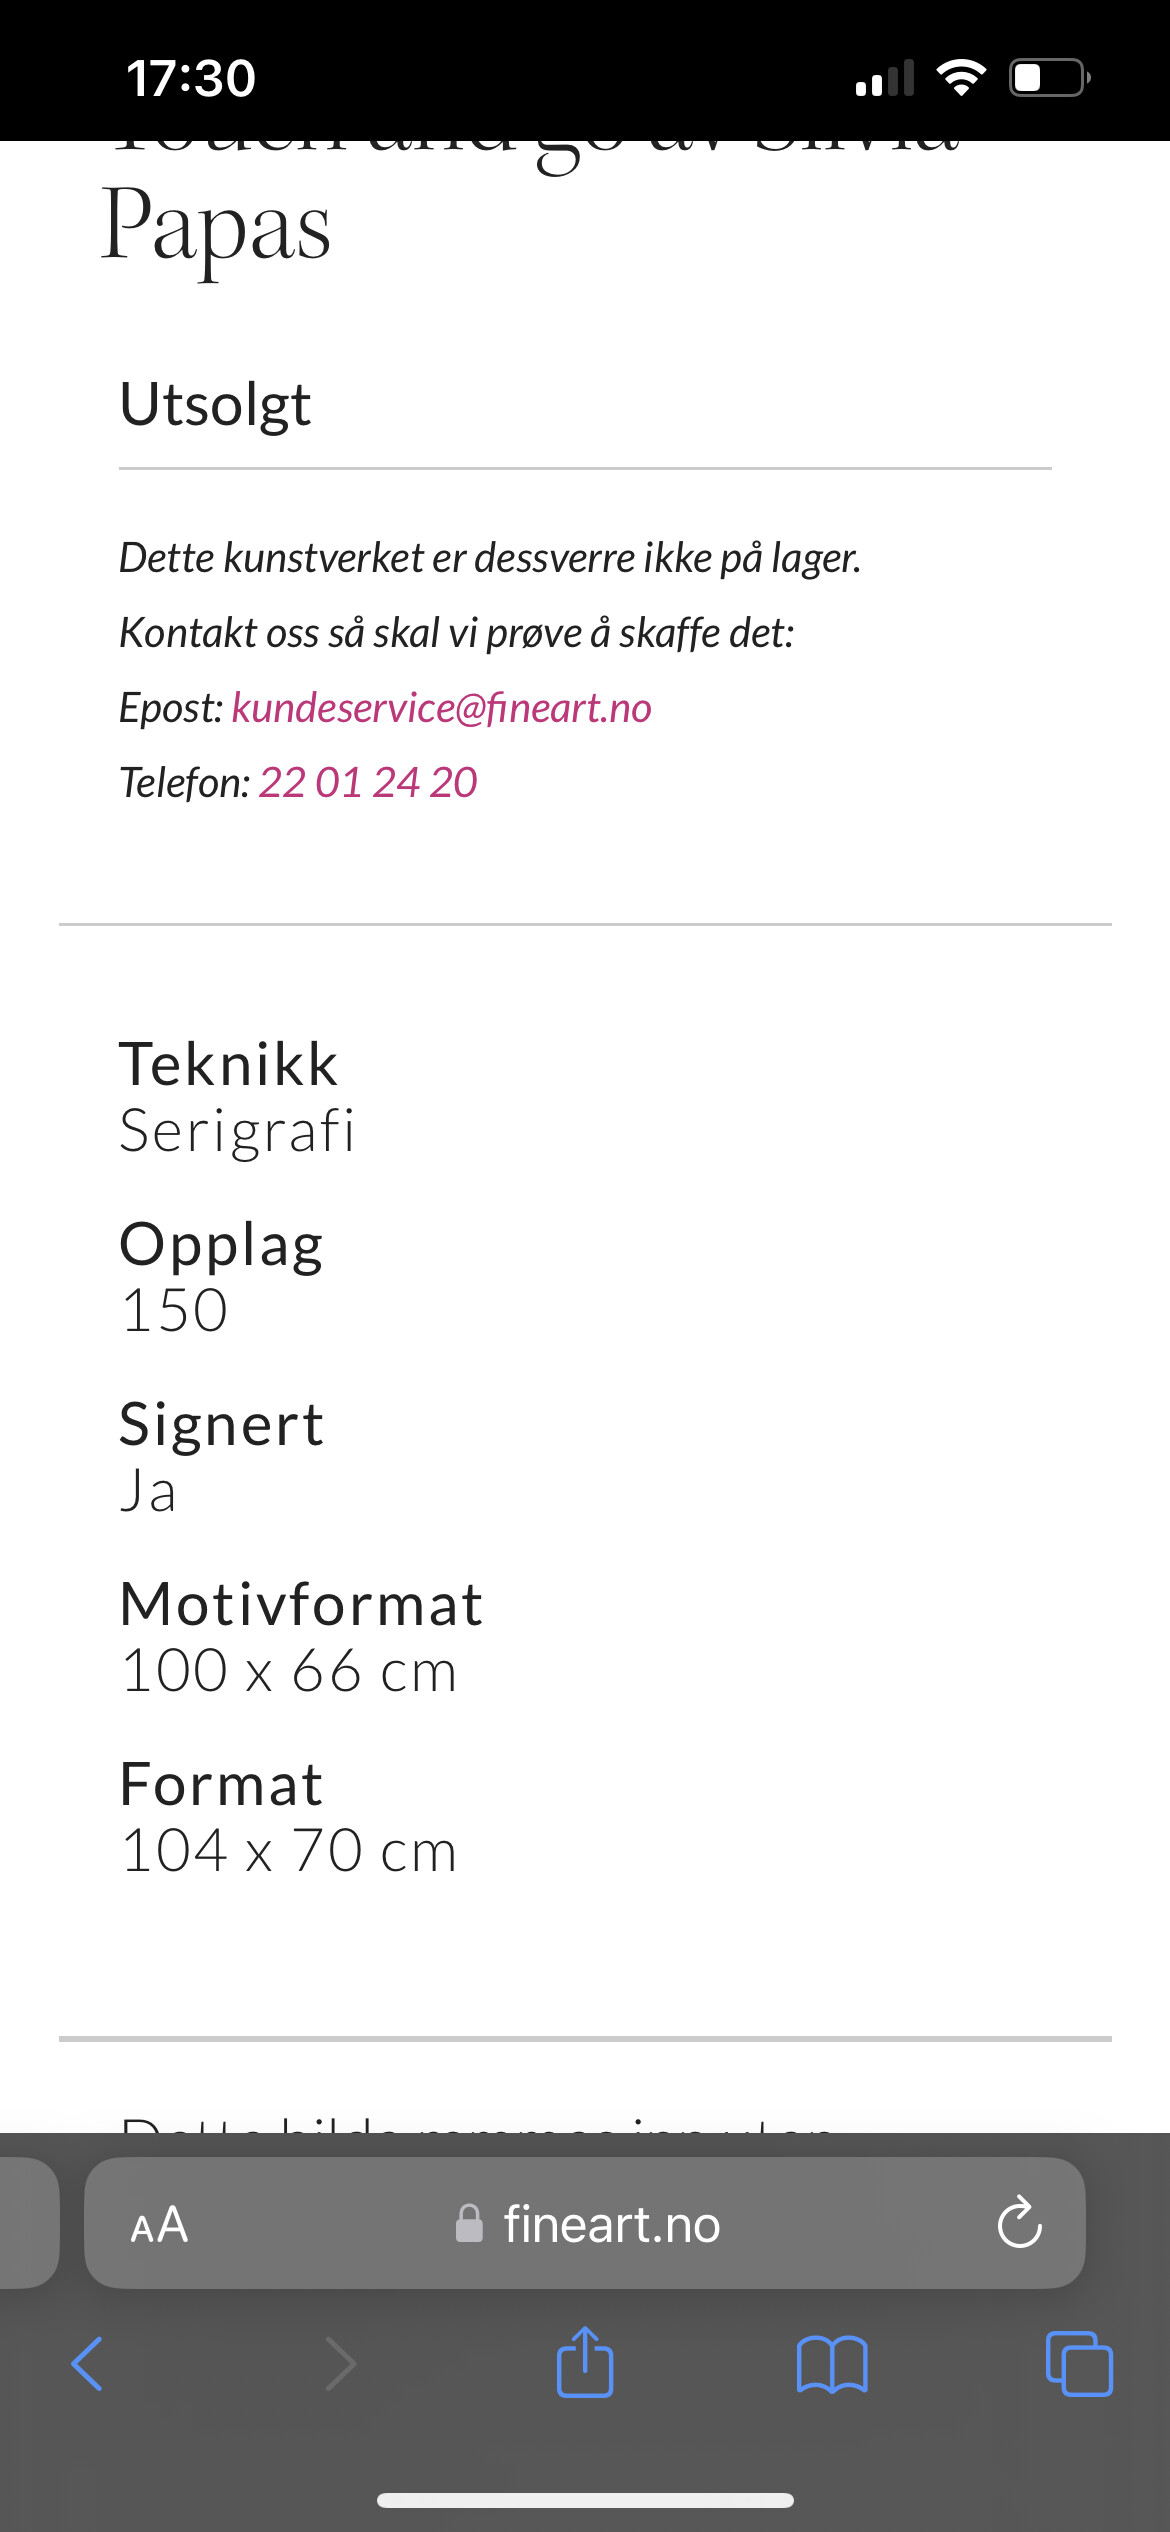The image size is (1170, 2532).
Task: Tap the Safari back arrow
Action: click(x=88, y=2364)
